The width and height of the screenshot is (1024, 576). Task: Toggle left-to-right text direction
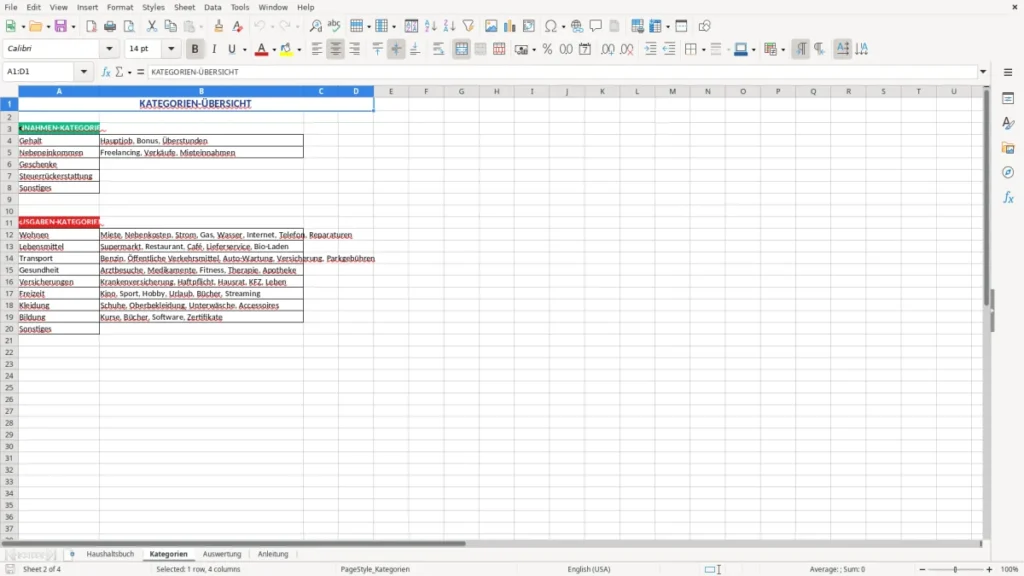(801, 49)
